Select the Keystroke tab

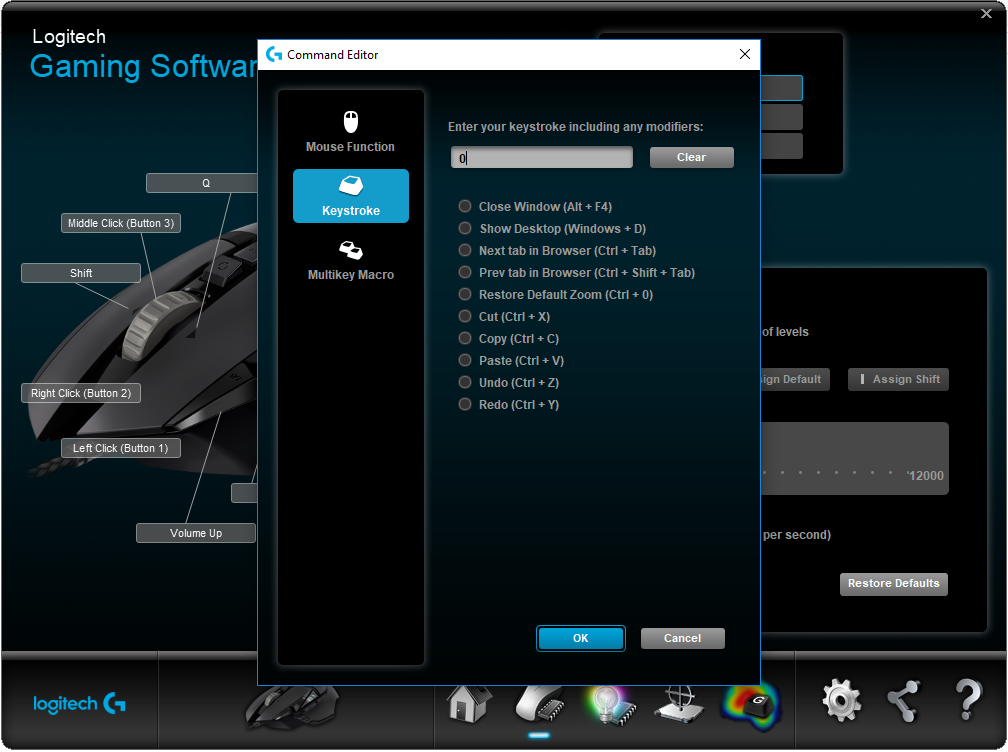(350, 196)
